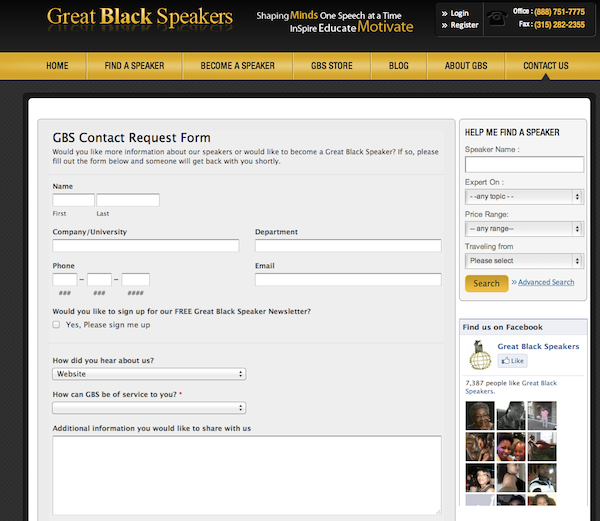
Task: Check 'Yes, Please sign me up' checkbox
Action: click(56, 325)
